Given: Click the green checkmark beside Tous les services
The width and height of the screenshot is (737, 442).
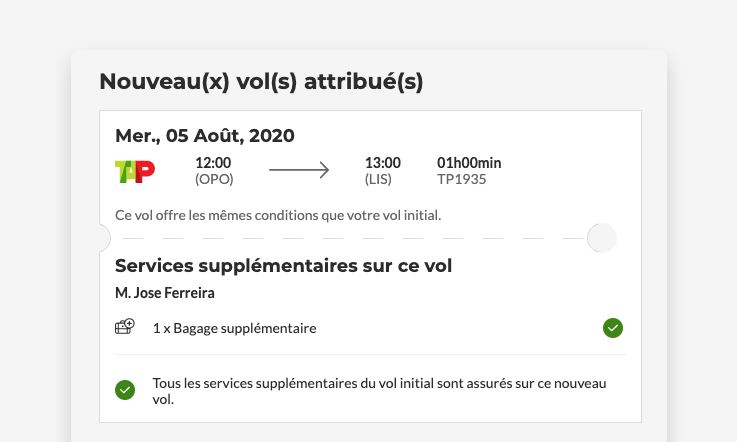Looking at the screenshot, I should tap(125, 390).
